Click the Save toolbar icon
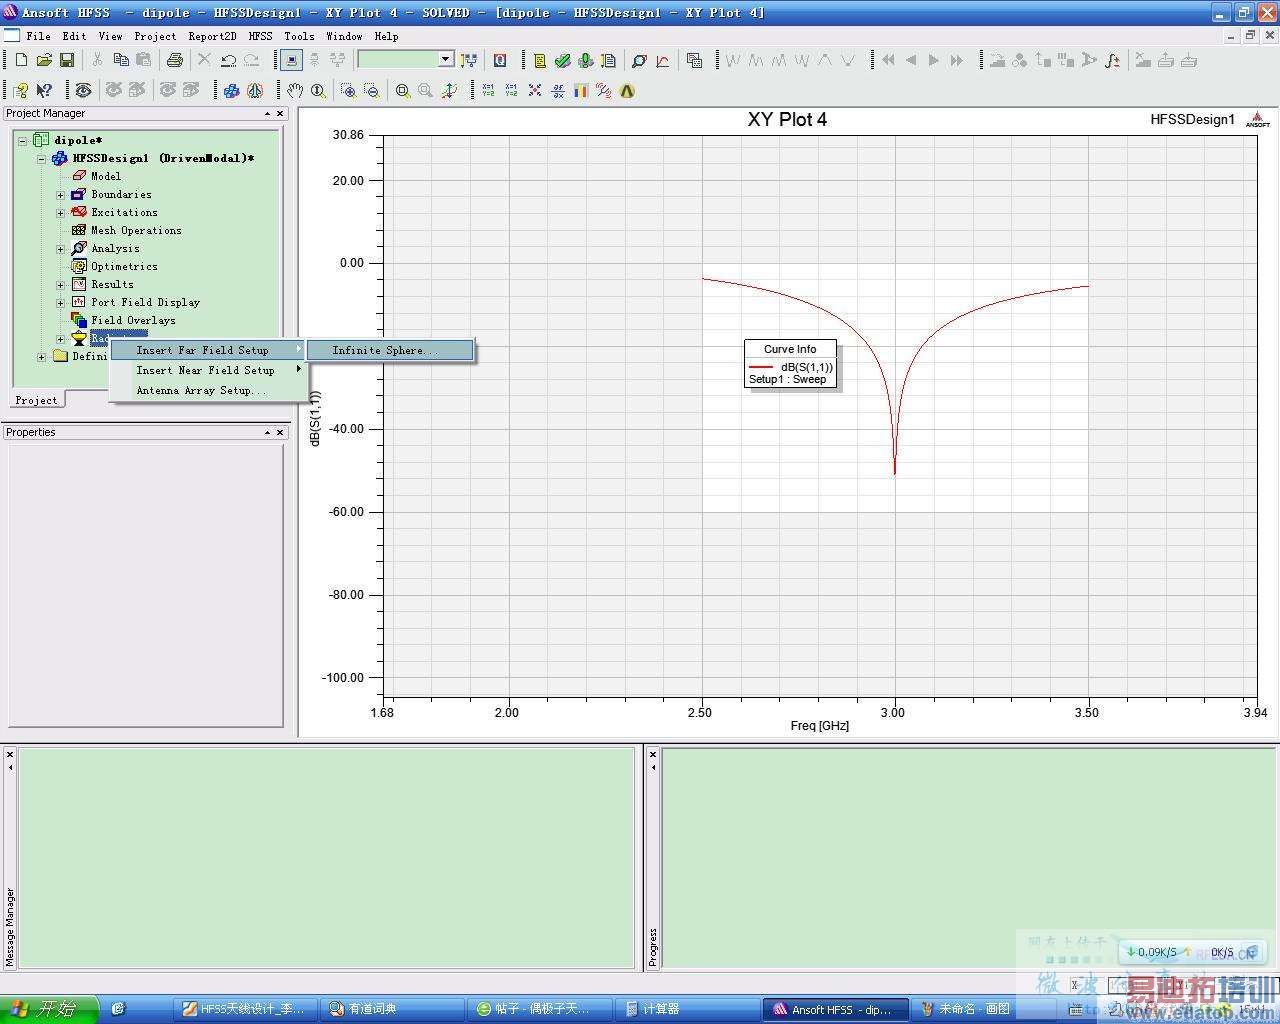1280x1024 pixels. click(66, 61)
